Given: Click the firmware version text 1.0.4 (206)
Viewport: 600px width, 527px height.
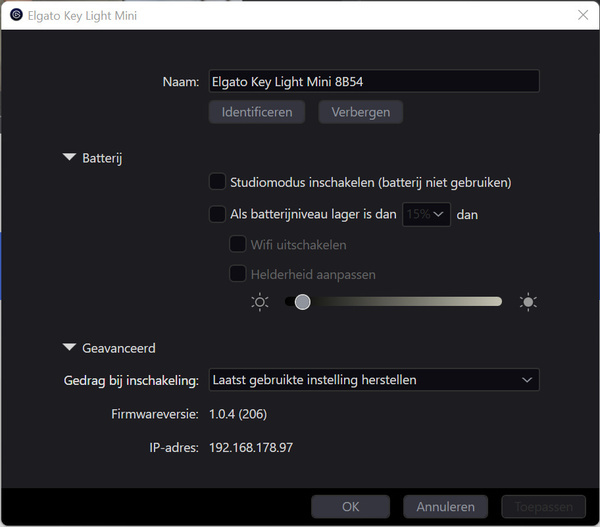Looking at the screenshot, I should coord(238,414).
